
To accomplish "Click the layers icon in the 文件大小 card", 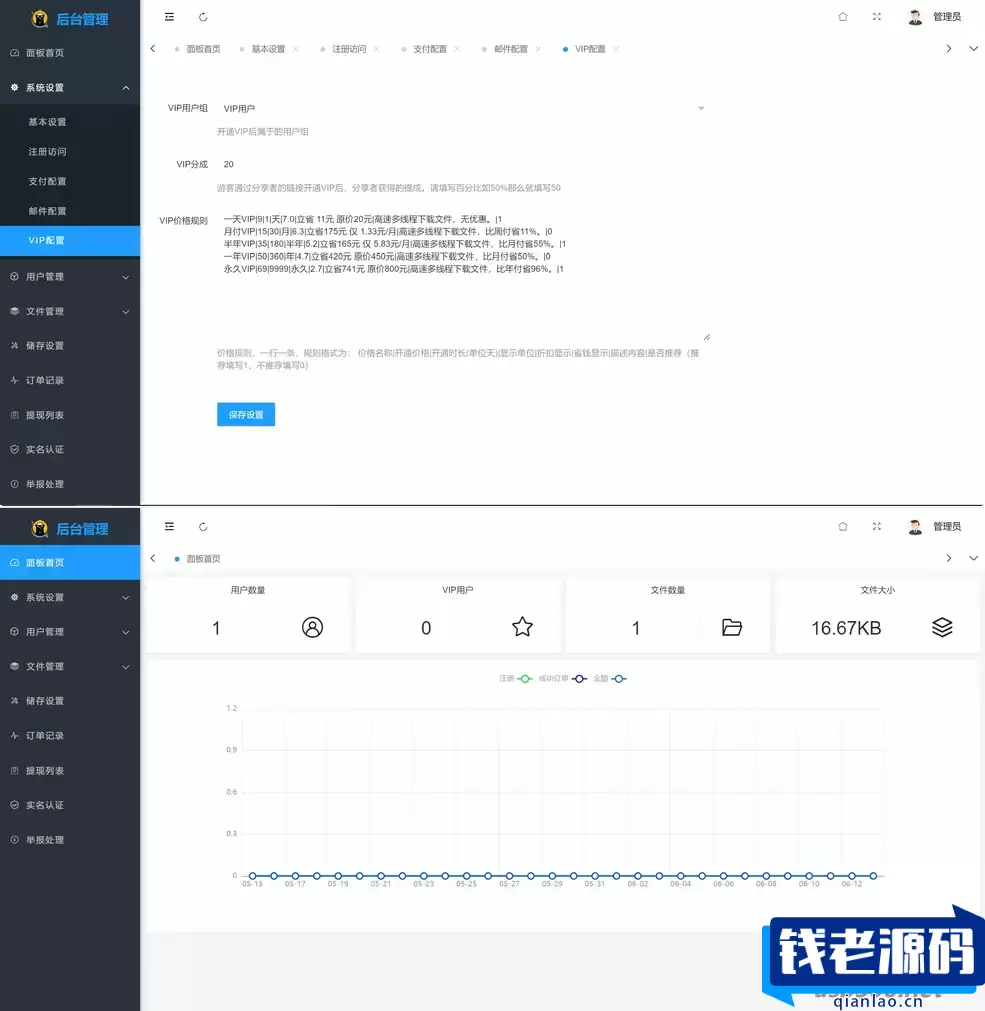I will (x=942, y=627).
